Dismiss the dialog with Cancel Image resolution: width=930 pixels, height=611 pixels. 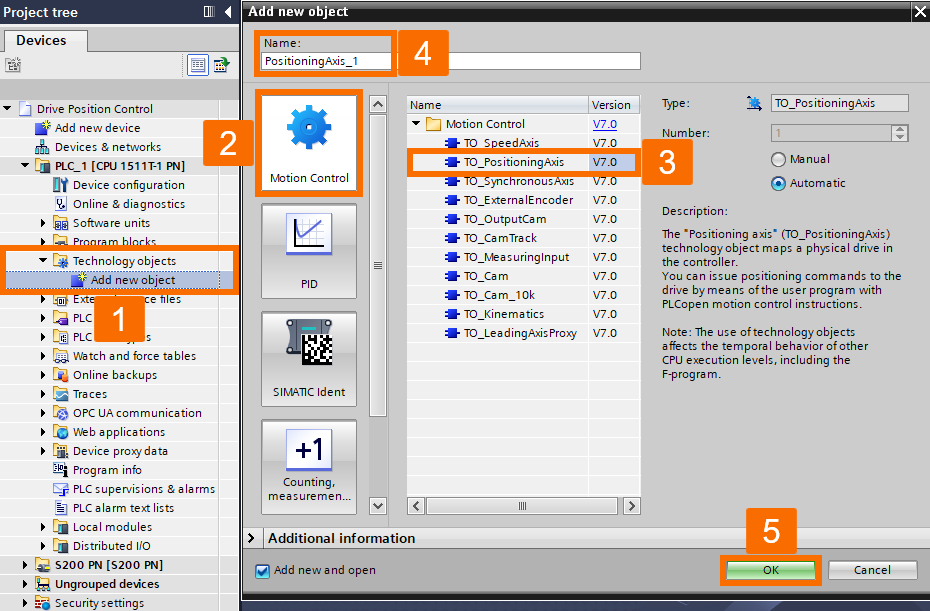(x=872, y=569)
